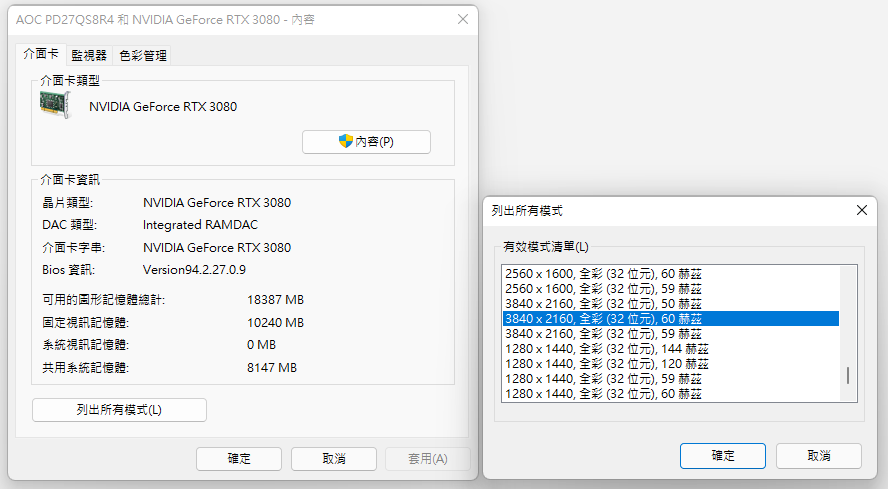
Task: Select highlighted 3840 x 2160 60 赫茲 mode
Action: (671, 318)
